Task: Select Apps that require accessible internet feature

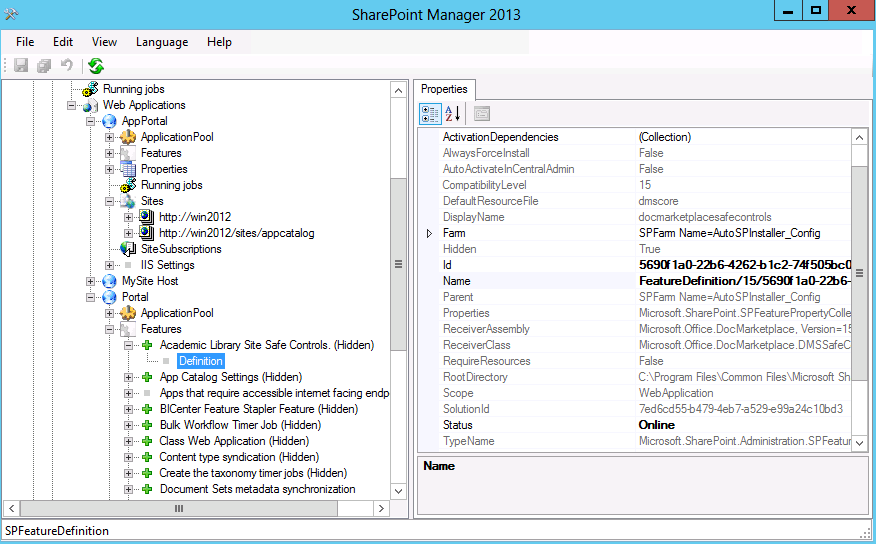Action: coord(274,393)
